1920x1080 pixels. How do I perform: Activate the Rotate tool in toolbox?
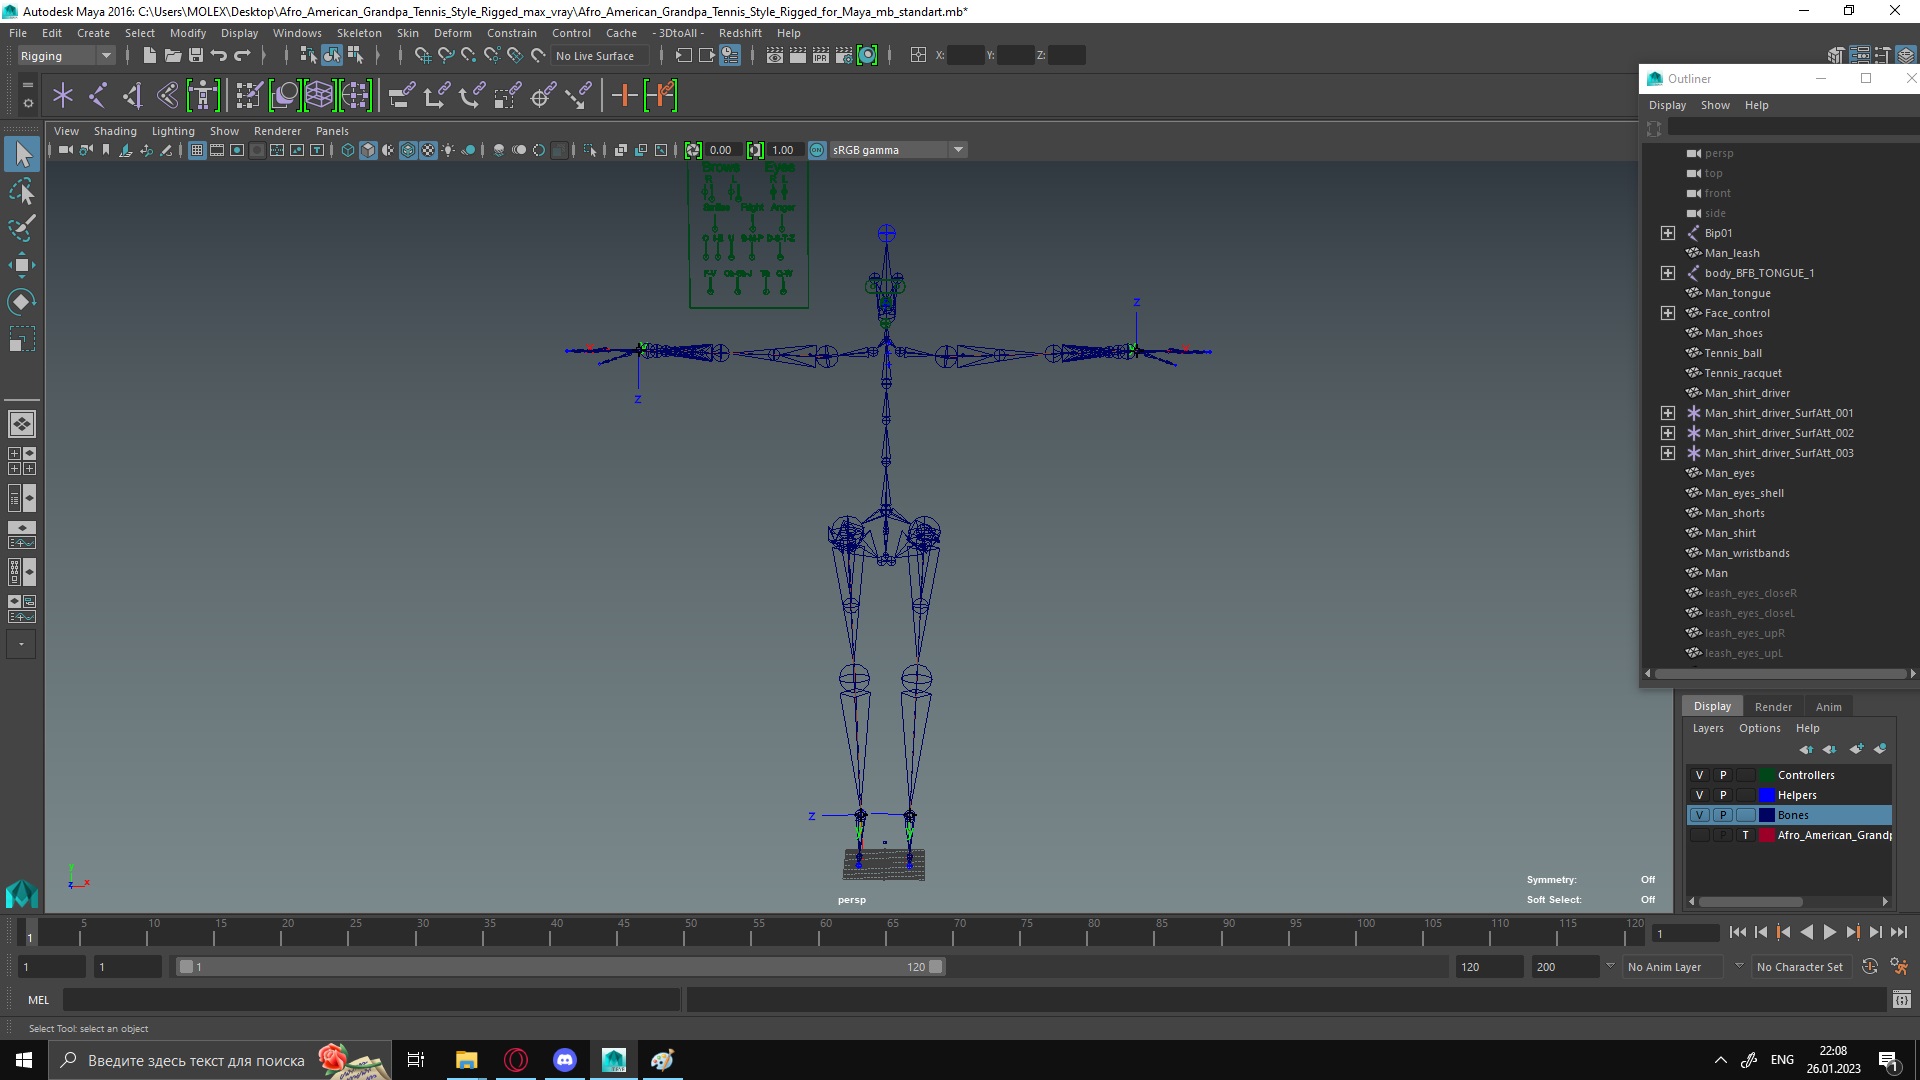[x=22, y=302]
